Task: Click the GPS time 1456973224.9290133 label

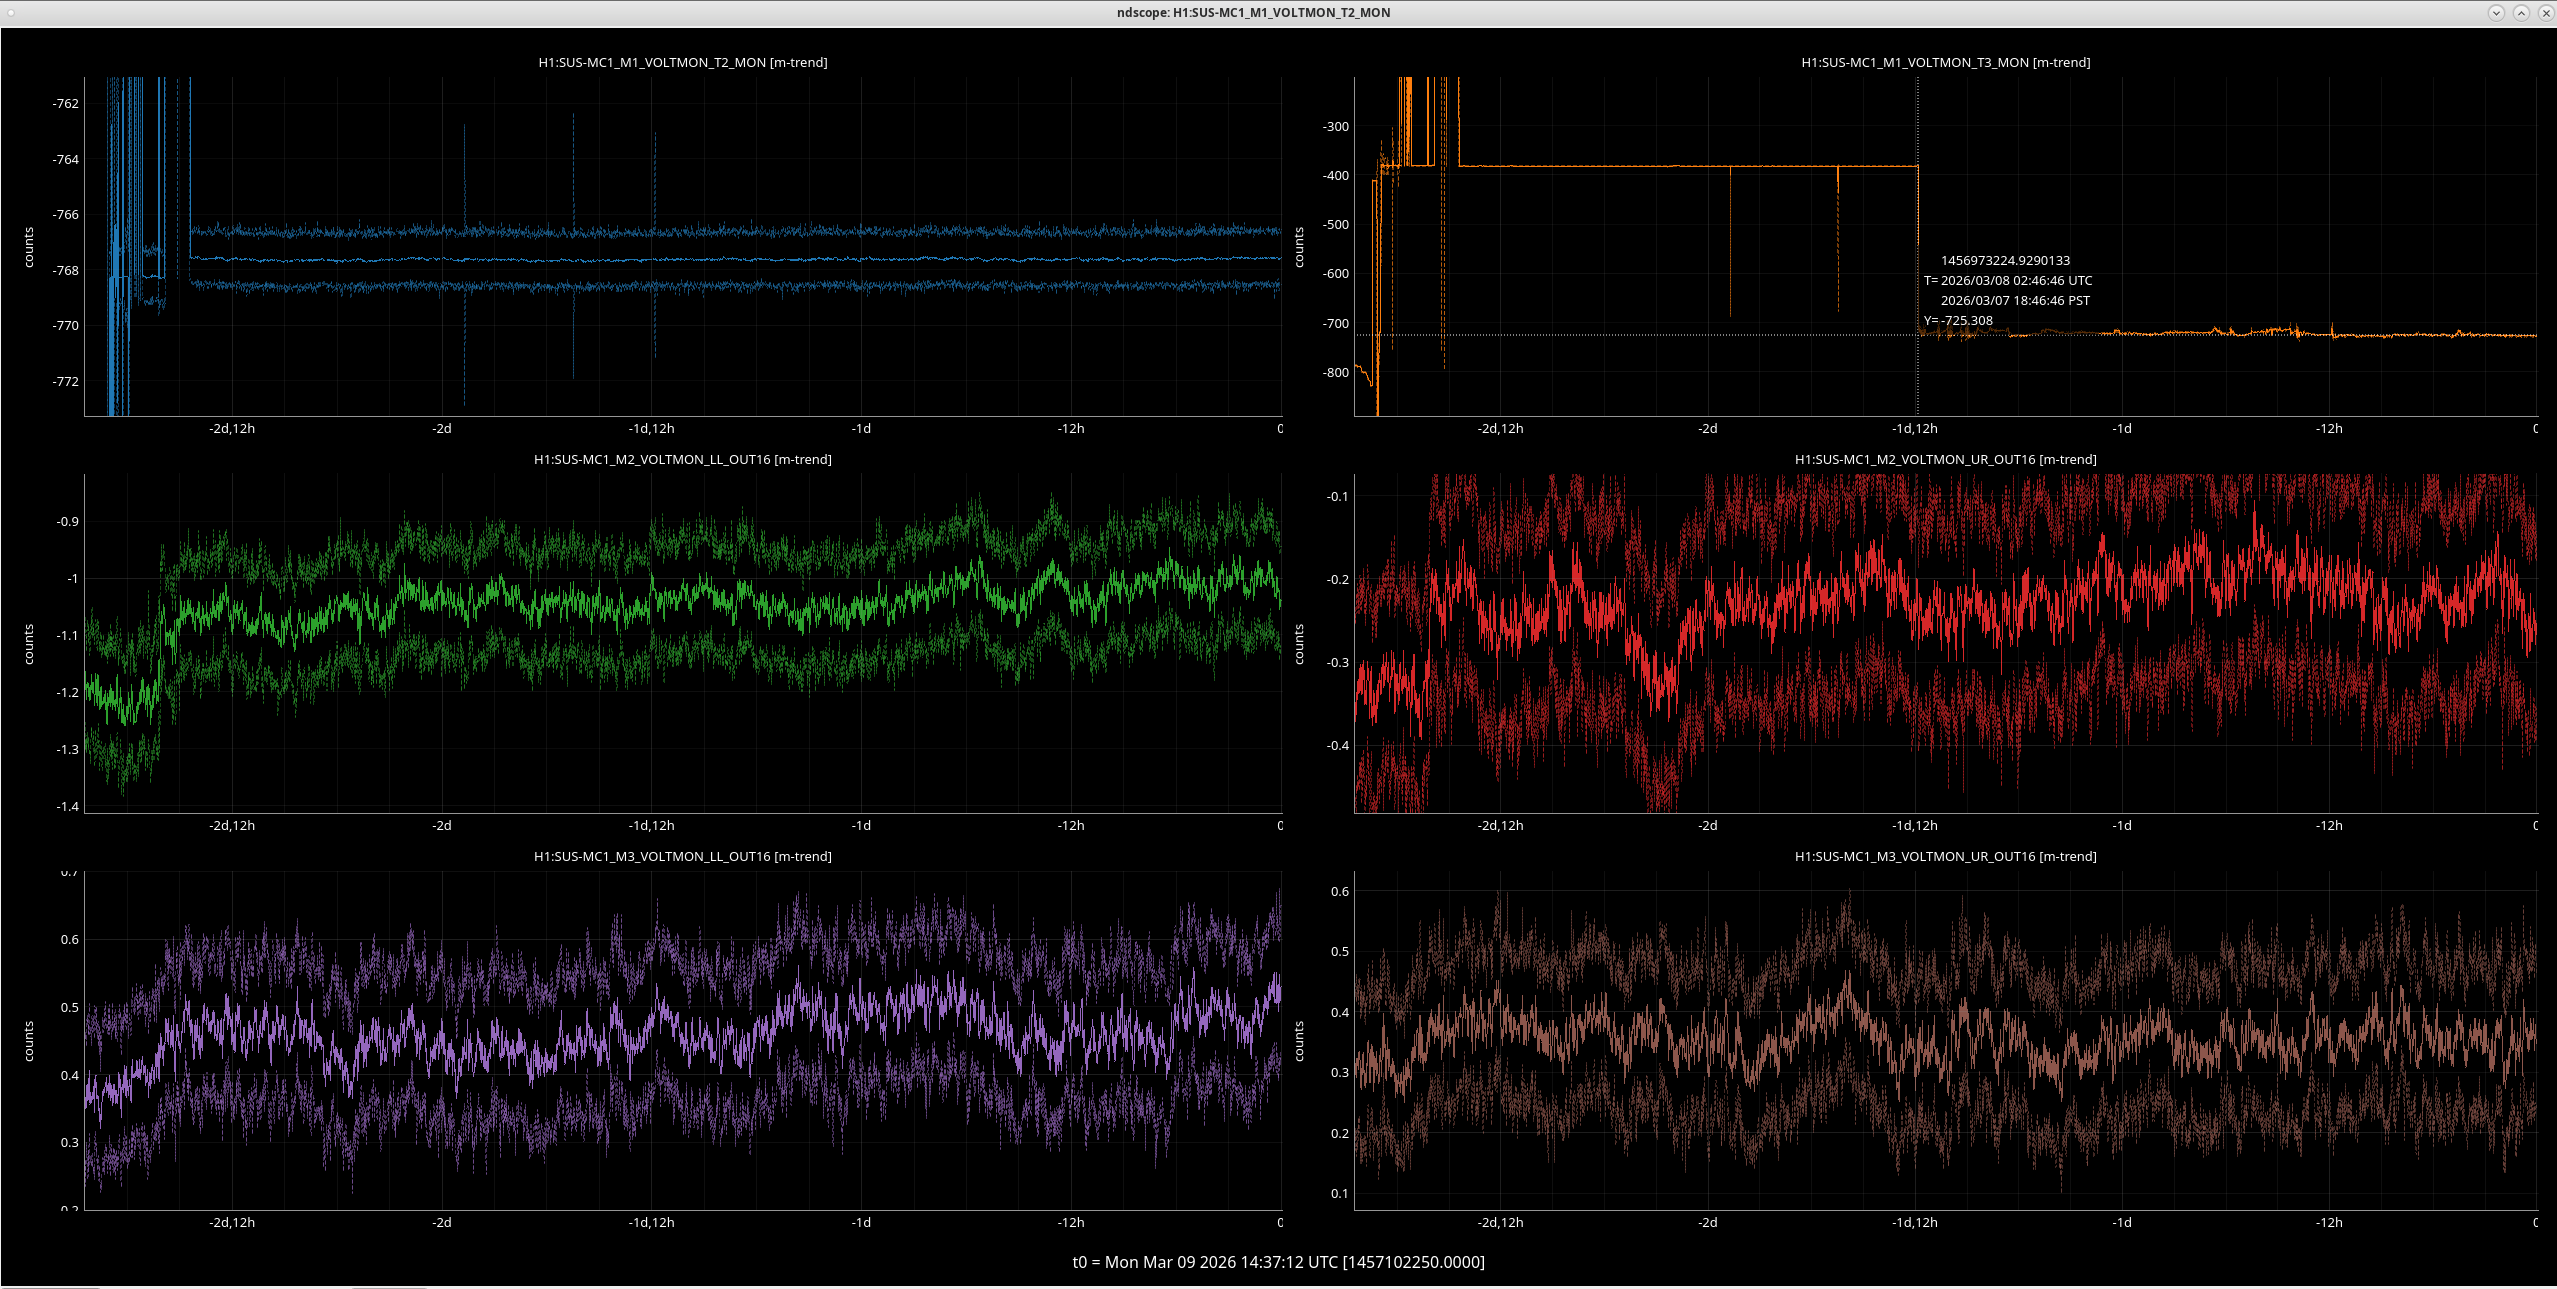Action: tap(2005, 260)
